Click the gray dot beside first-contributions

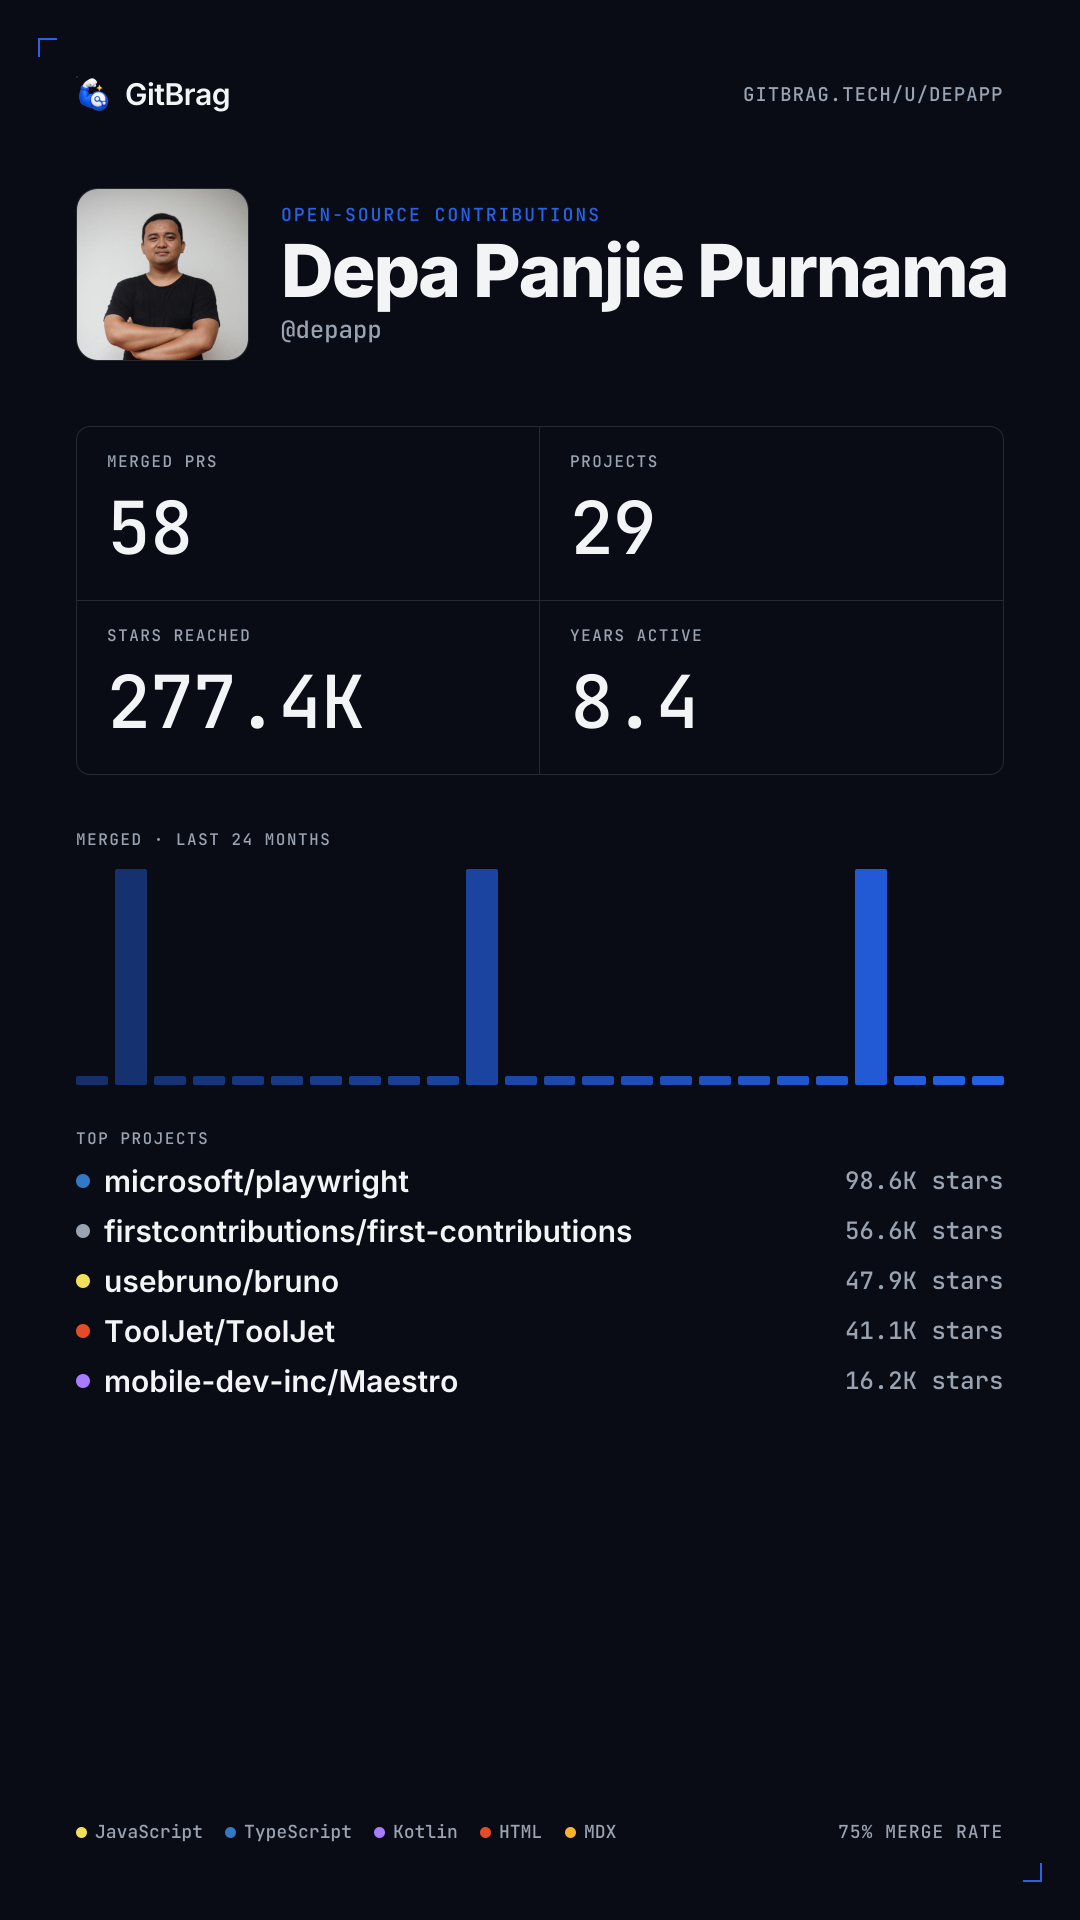coord(83,1231)
